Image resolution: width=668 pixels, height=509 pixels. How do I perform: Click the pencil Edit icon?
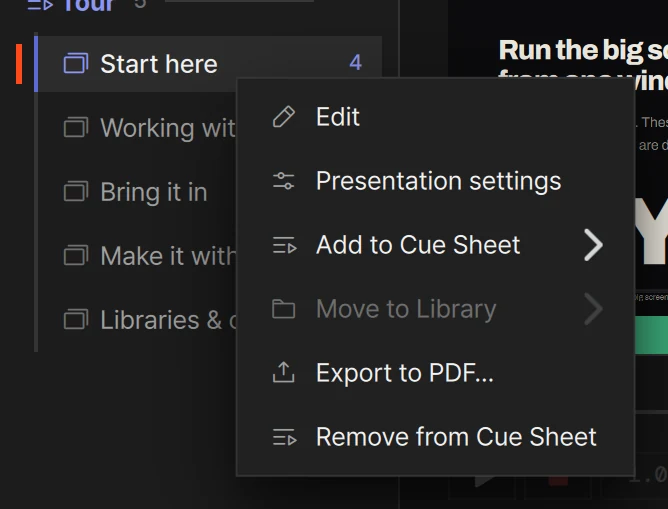(284, 117)
